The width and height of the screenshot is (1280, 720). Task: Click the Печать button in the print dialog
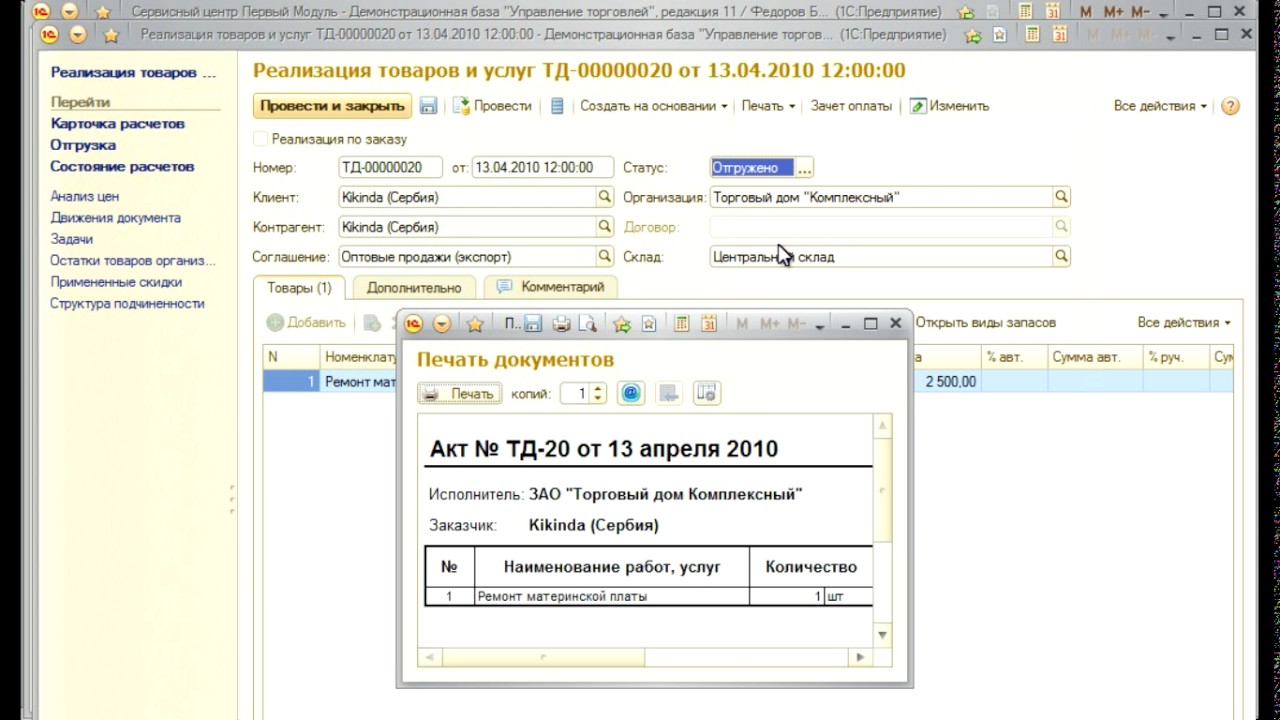tap(459, 393)
